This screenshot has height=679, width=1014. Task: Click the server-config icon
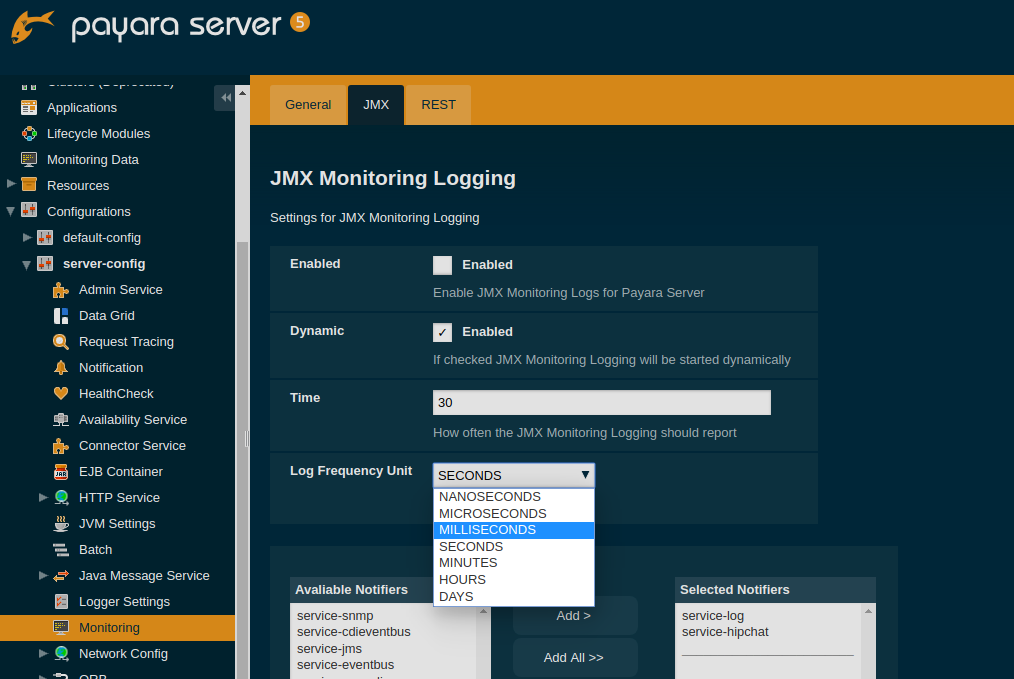click(x=45, y=263)
